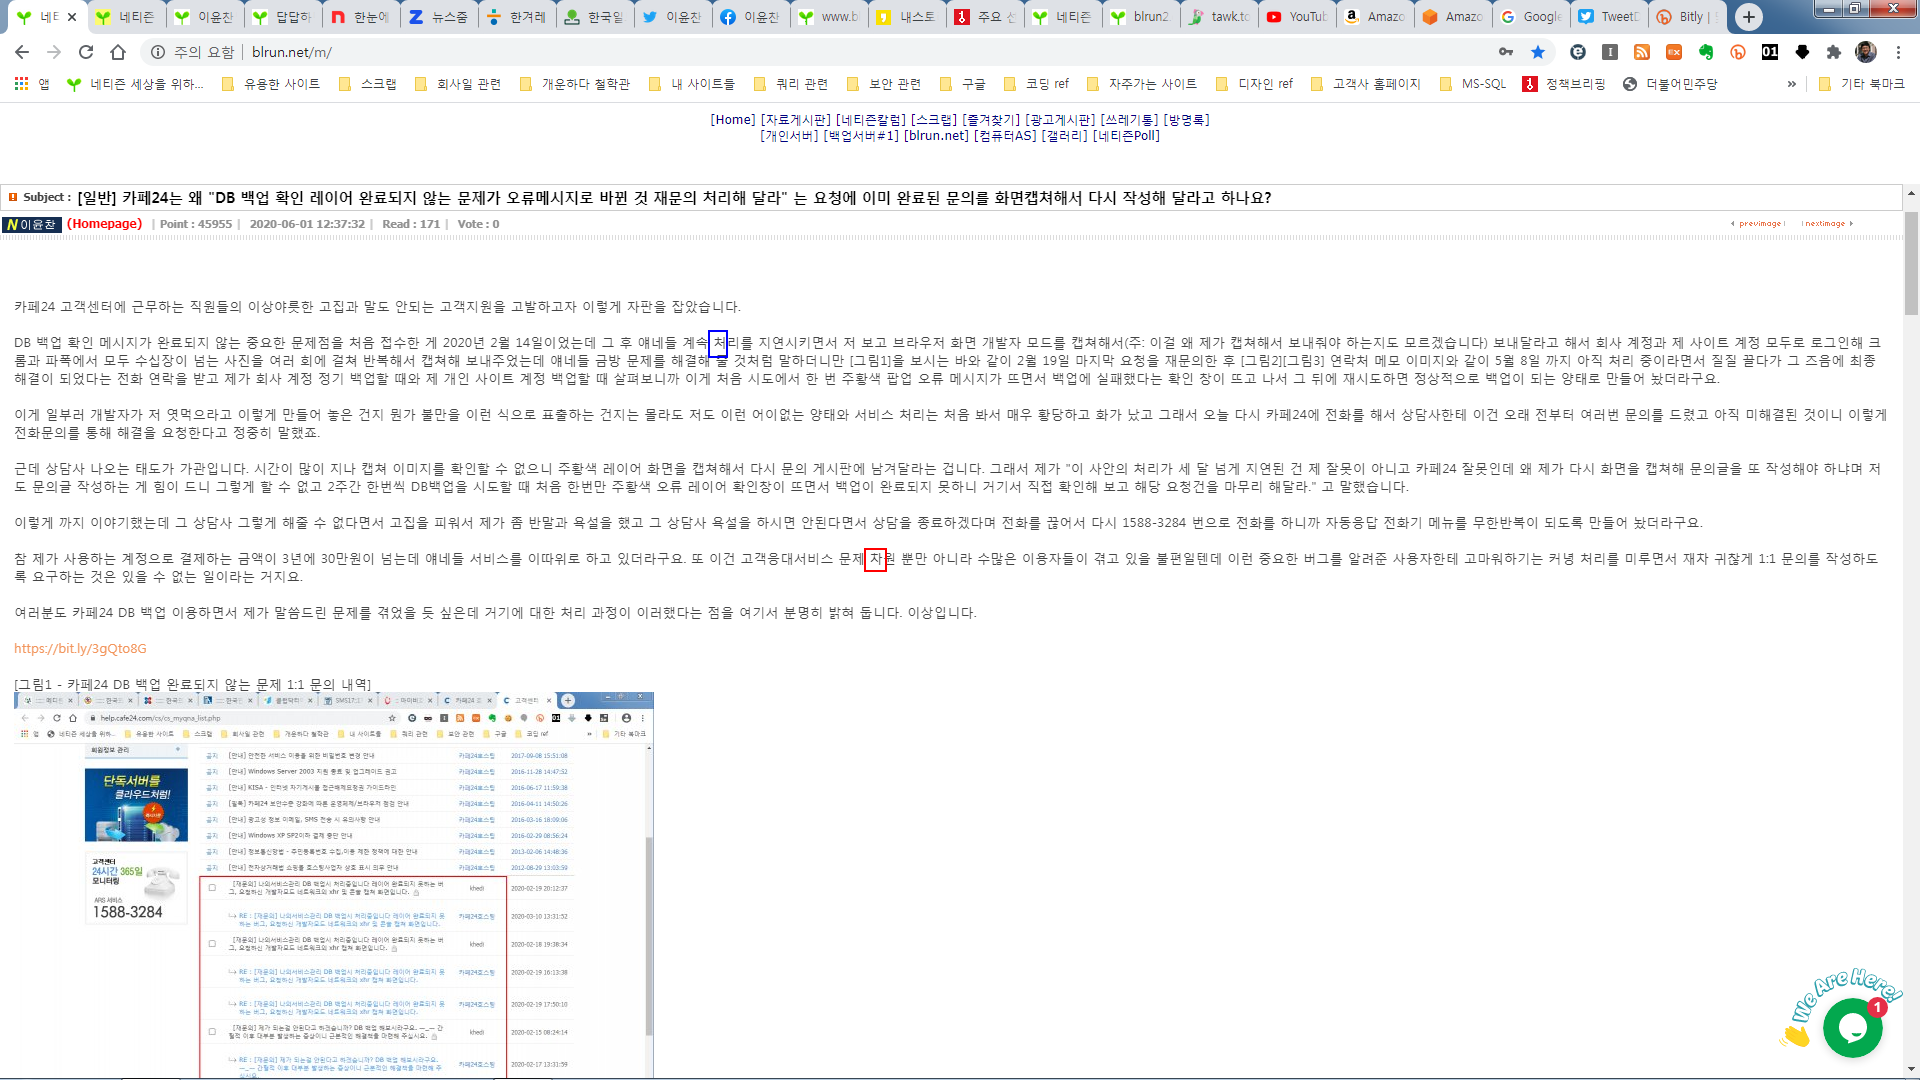Expand the 쿼리 관련 bookmark folder
The width and height of the screenshot is (1920, 1080).
(x=791, y=84)
